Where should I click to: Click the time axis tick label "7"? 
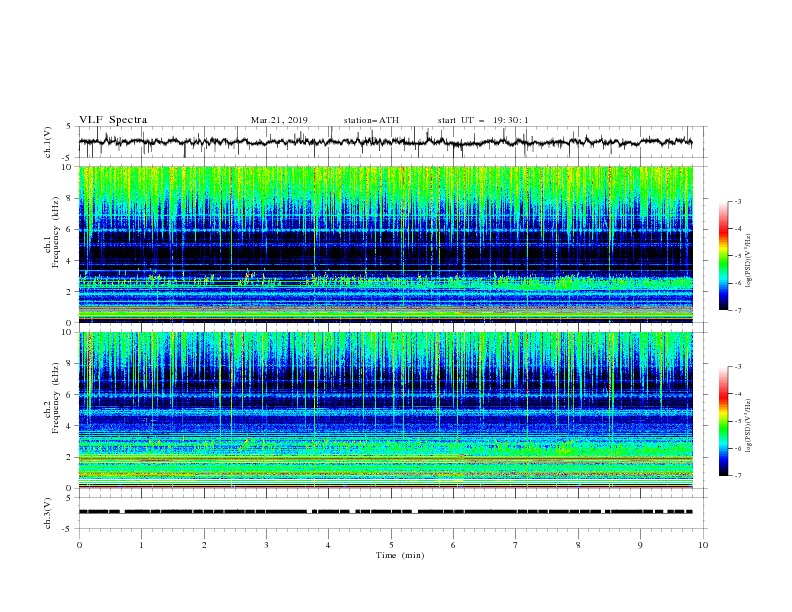point(516,545)
